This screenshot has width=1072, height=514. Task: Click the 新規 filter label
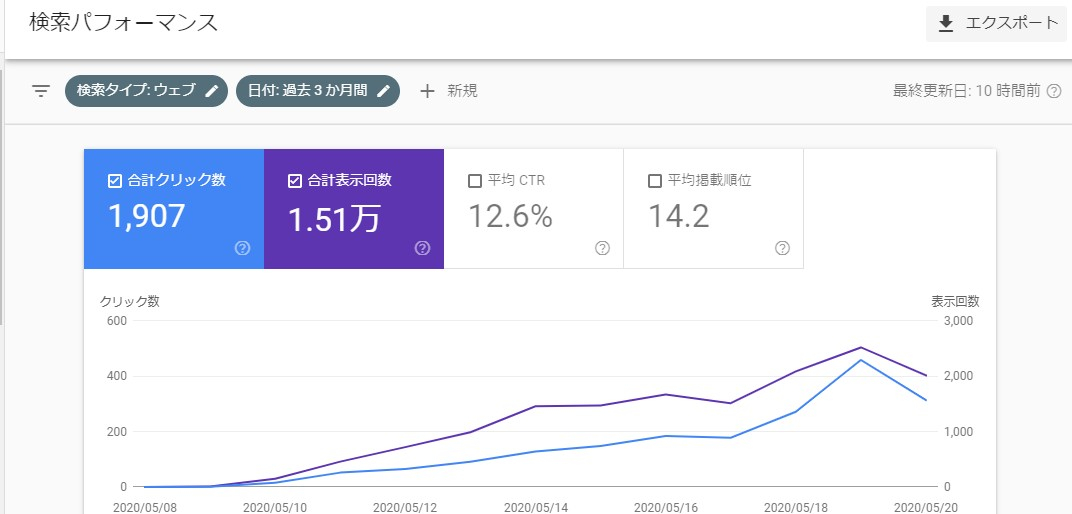click(462, 91)
